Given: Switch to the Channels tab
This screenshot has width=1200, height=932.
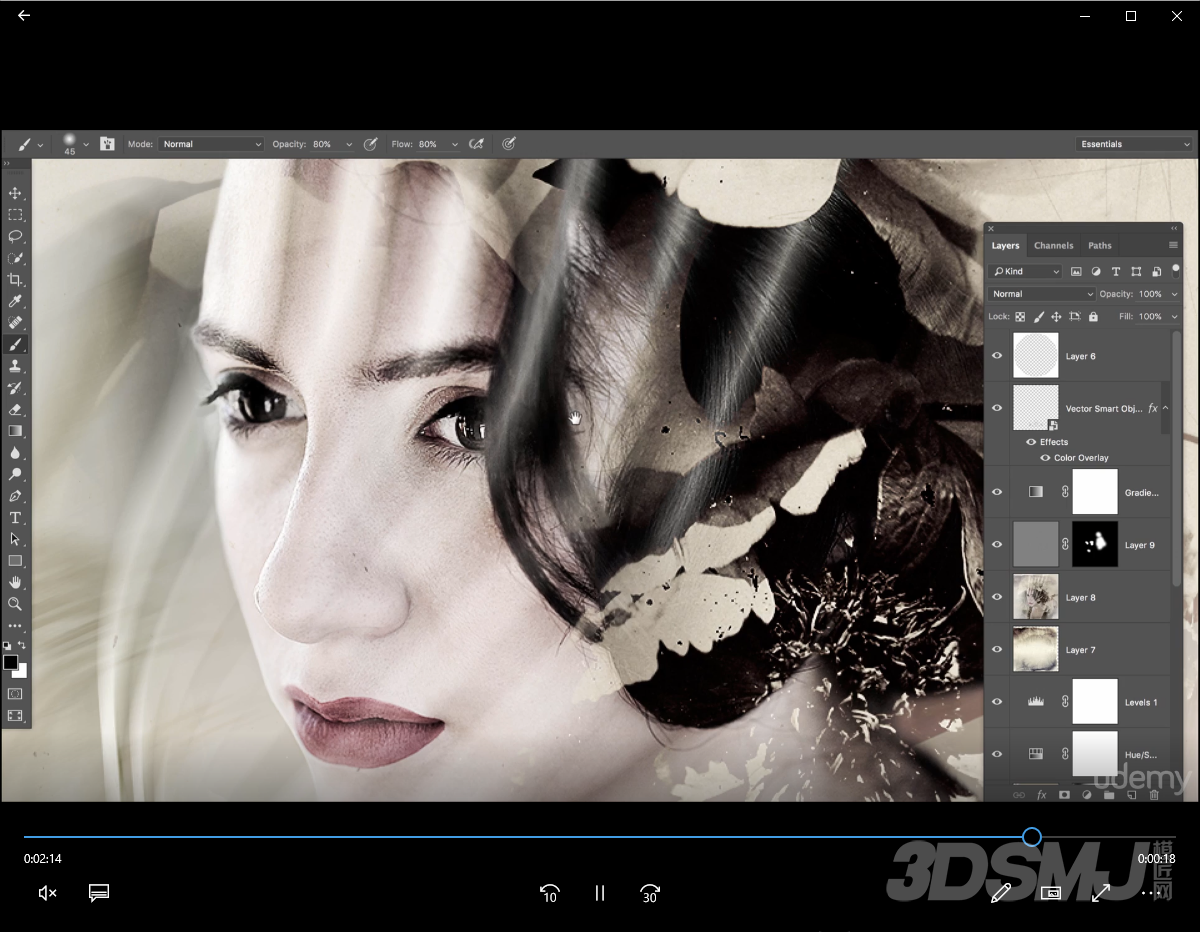Looking at the screenshot, I should pos(1053,245).
